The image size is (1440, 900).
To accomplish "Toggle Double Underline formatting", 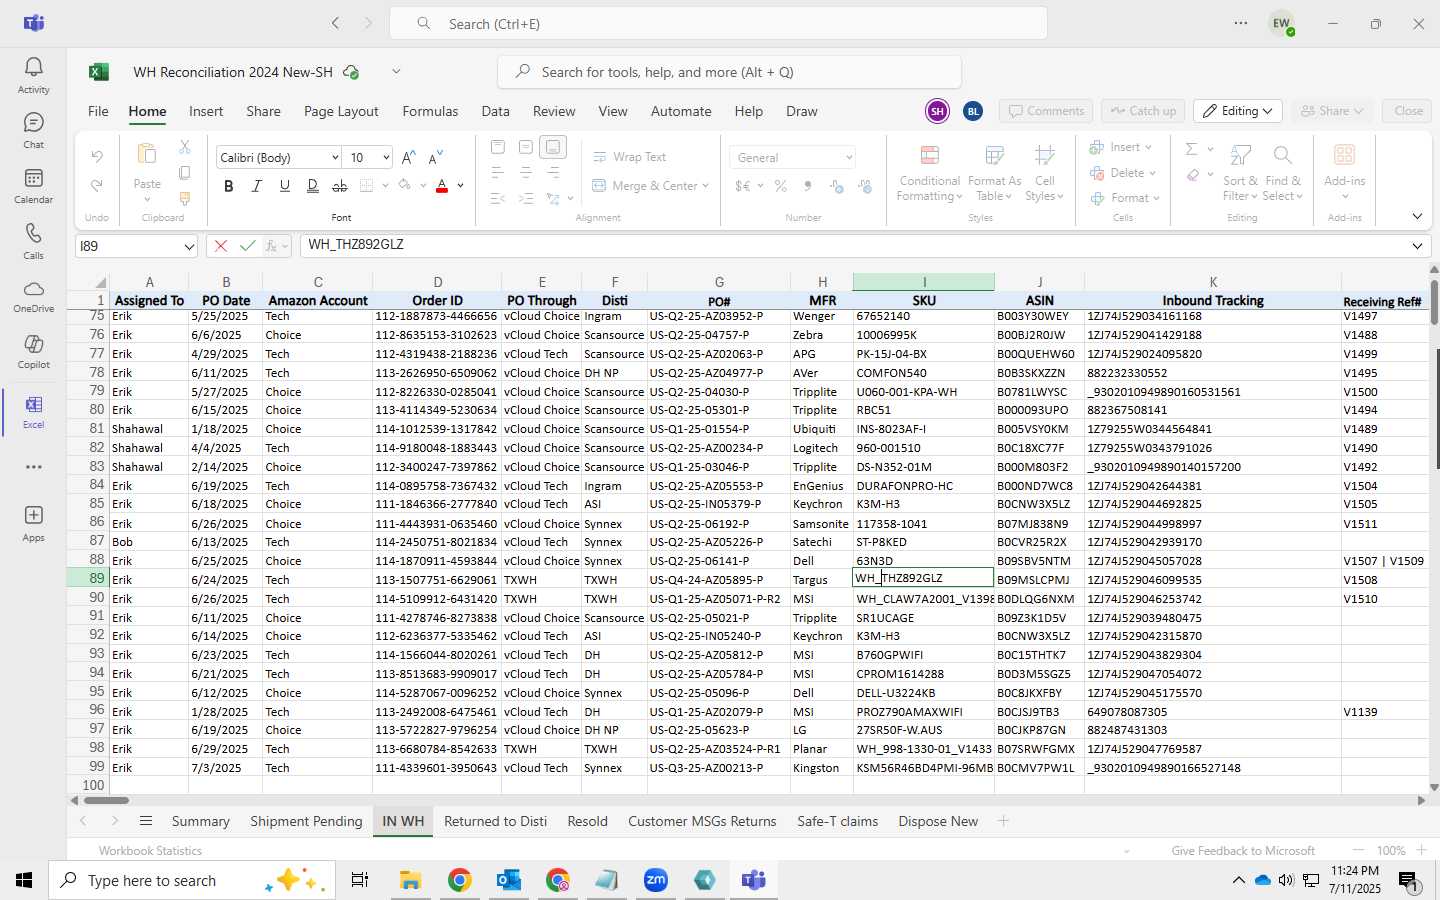I will click(313, 186).
